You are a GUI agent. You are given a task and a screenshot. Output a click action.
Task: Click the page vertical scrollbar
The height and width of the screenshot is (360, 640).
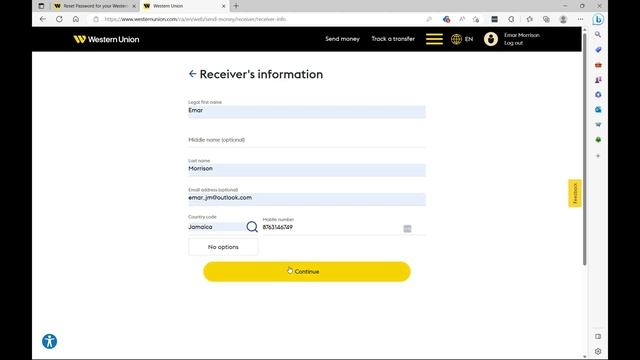pyautogui.click(x=584, y=149)
